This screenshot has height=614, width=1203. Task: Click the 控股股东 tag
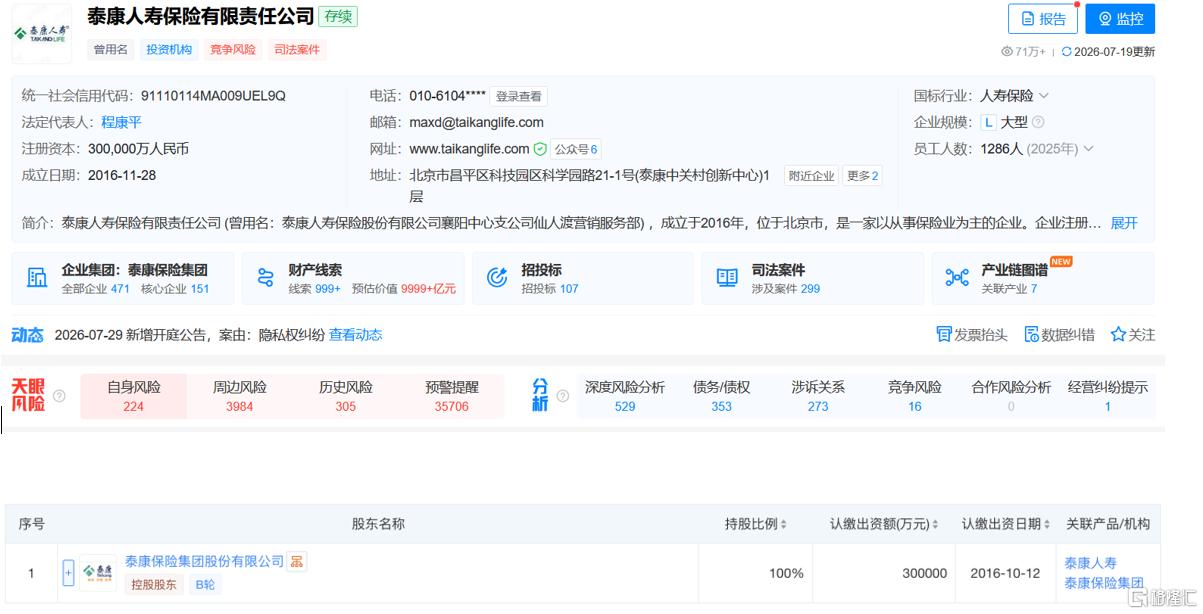coord(154,585)
